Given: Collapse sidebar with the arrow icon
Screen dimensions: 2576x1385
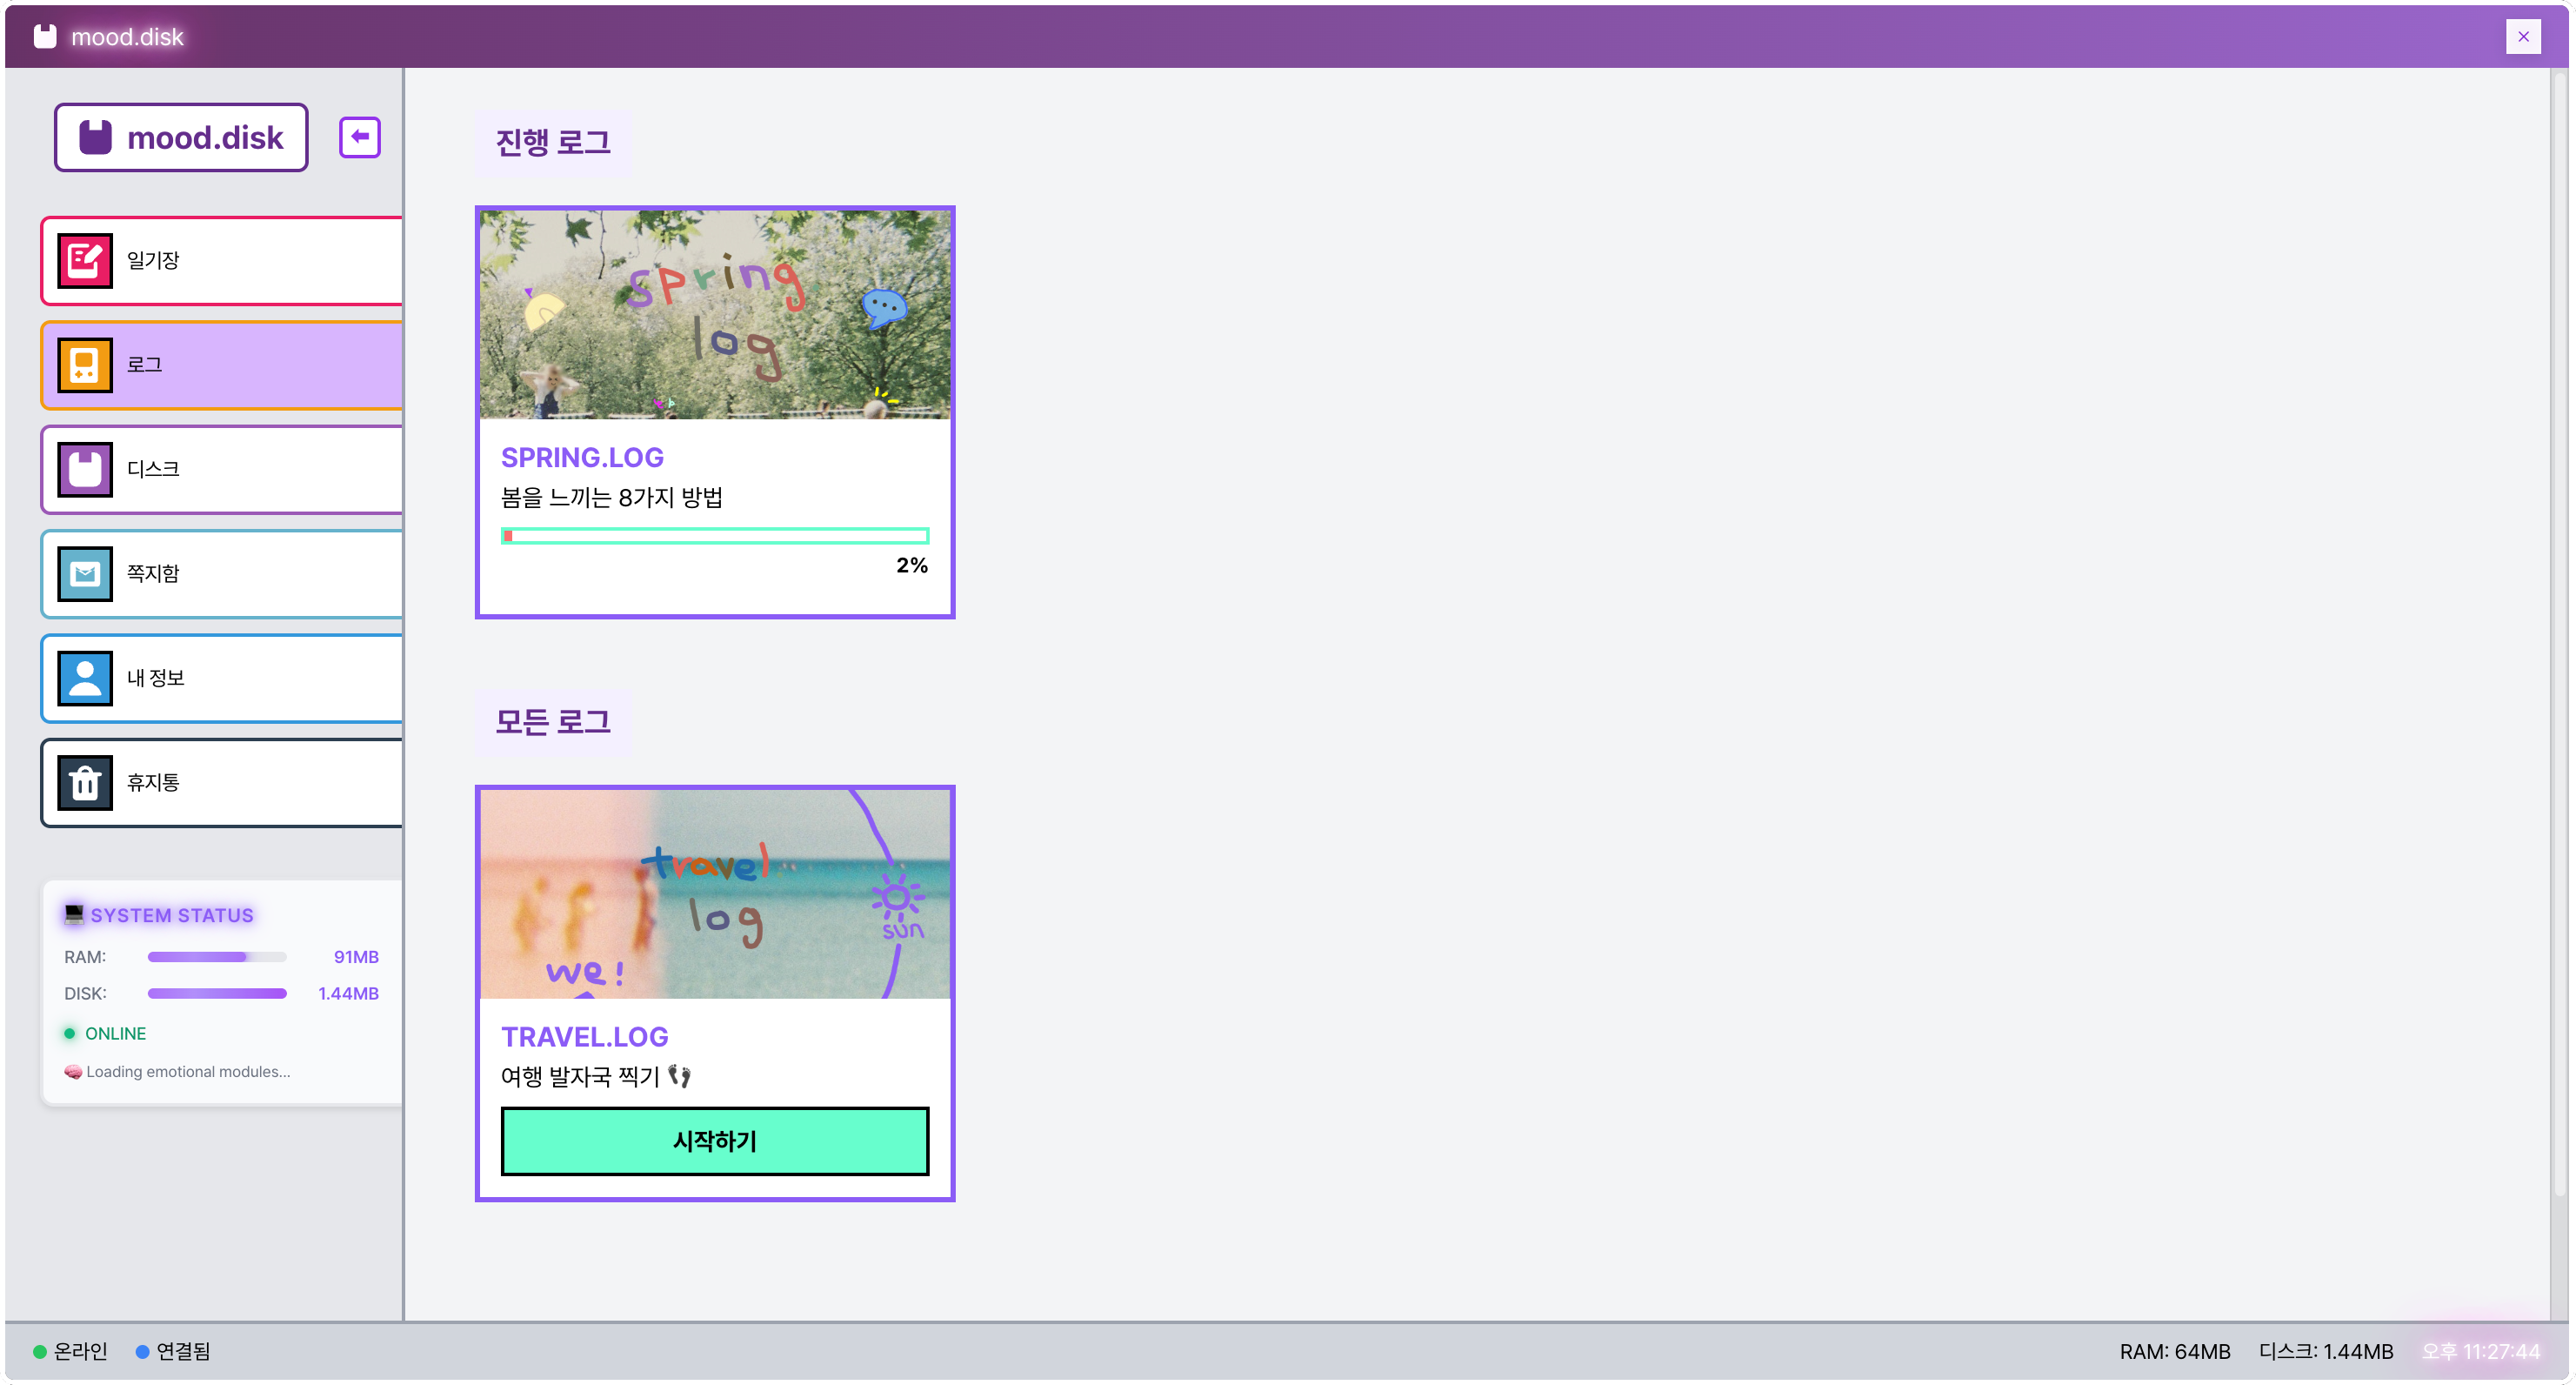Looking at the screenshot, I should [360, 137].
